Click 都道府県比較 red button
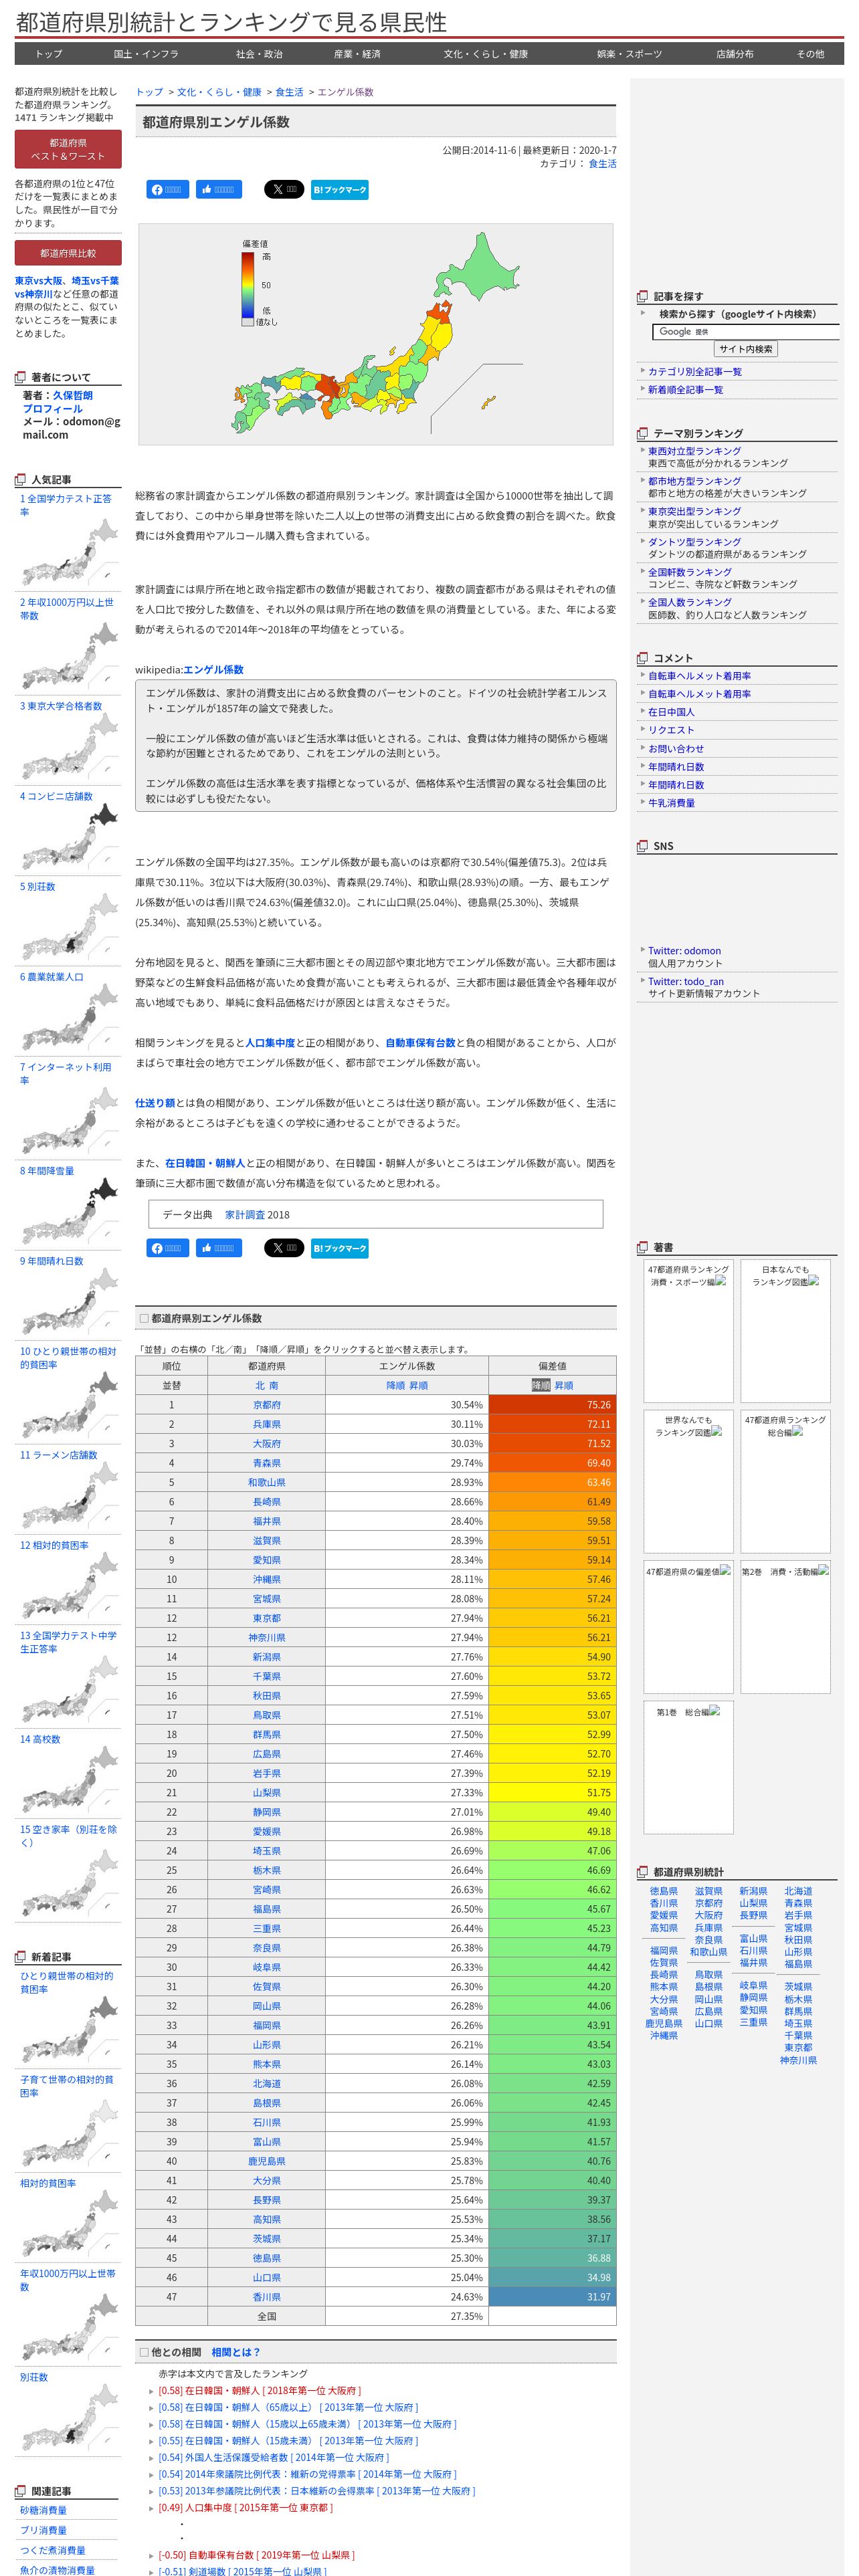Image resolution: width=859 pixels, height=2576 pixels. coord(68,253)
